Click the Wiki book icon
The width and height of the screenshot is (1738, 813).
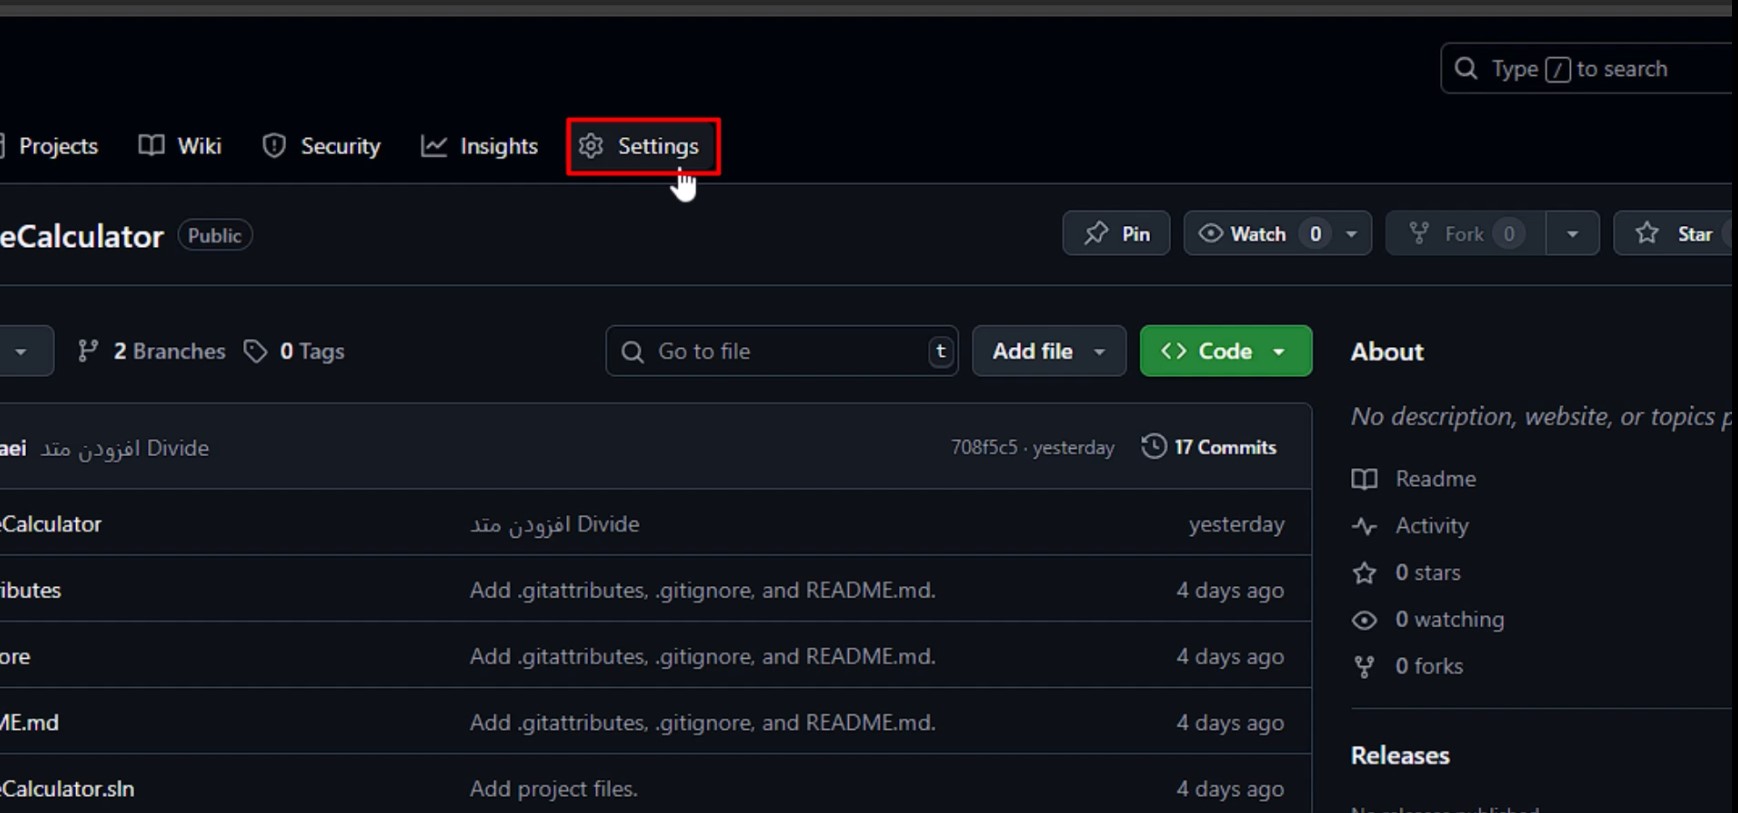pyautogui.click(x=151, y=146)
